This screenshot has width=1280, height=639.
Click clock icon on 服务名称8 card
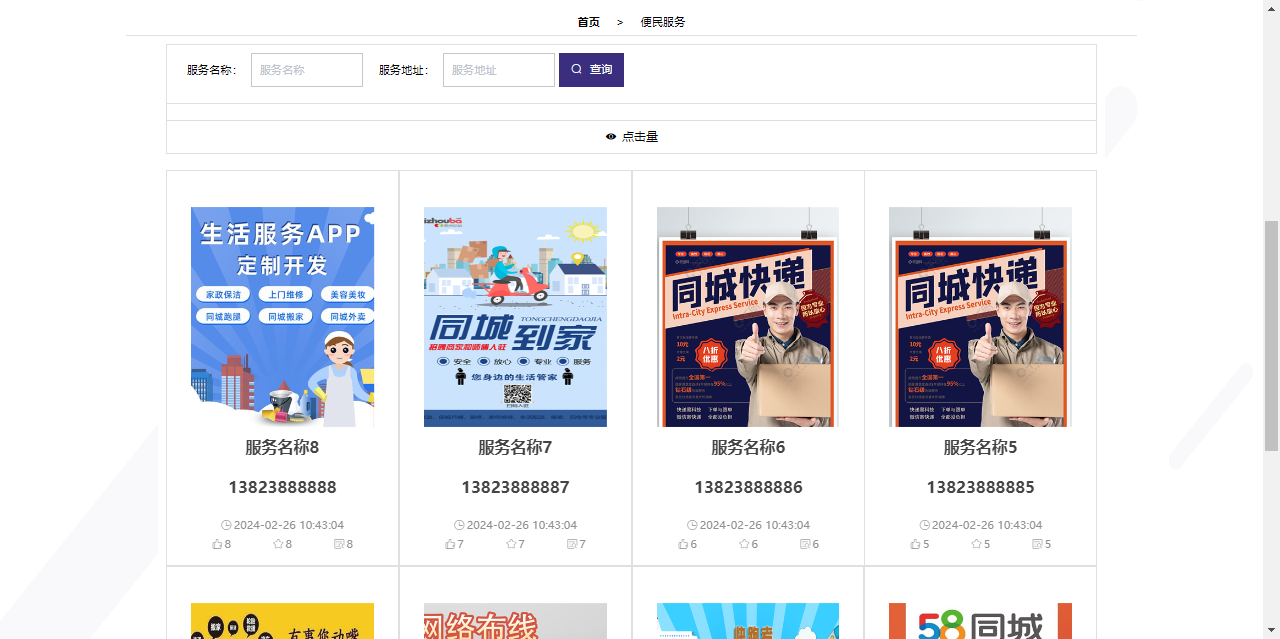coord(226,525)
